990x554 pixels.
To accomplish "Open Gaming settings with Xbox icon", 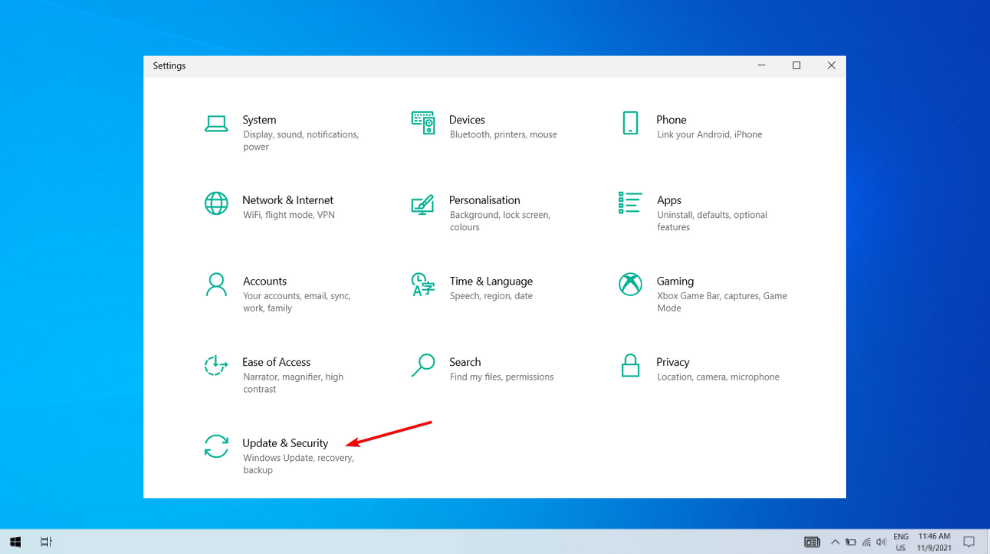I will point(703,294).
